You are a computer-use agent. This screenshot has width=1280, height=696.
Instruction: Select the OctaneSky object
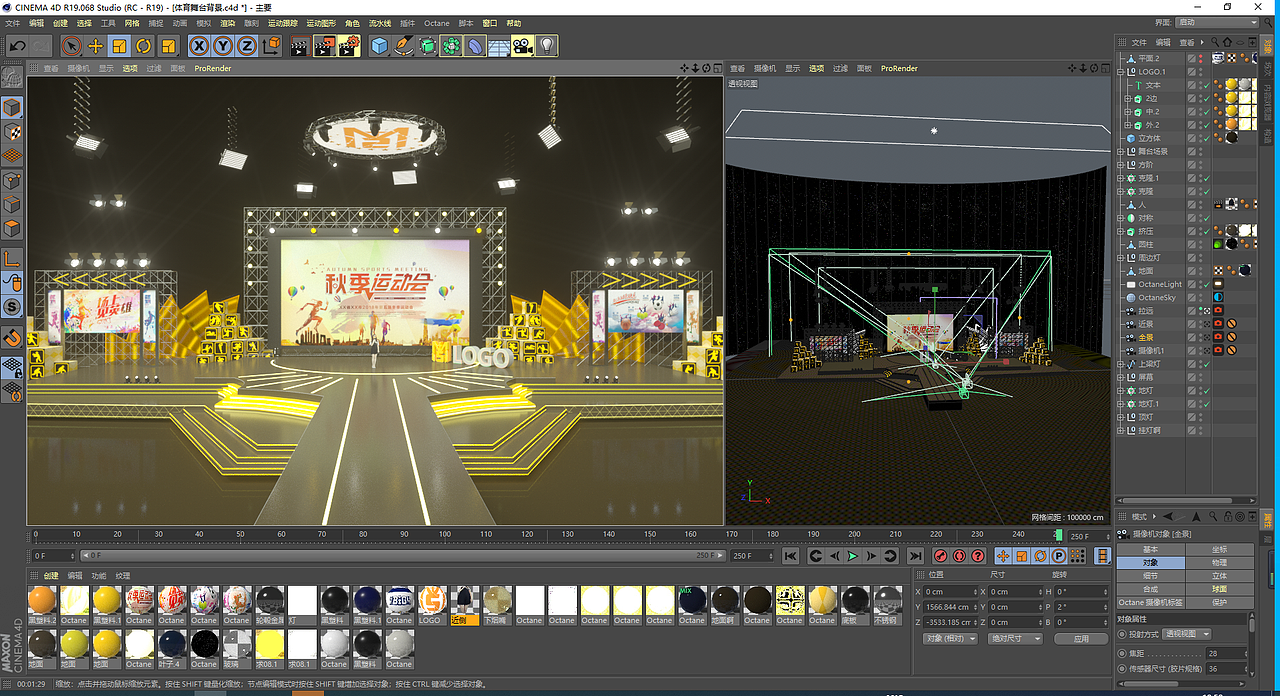pyautogui.click(x=1157, y=298)
